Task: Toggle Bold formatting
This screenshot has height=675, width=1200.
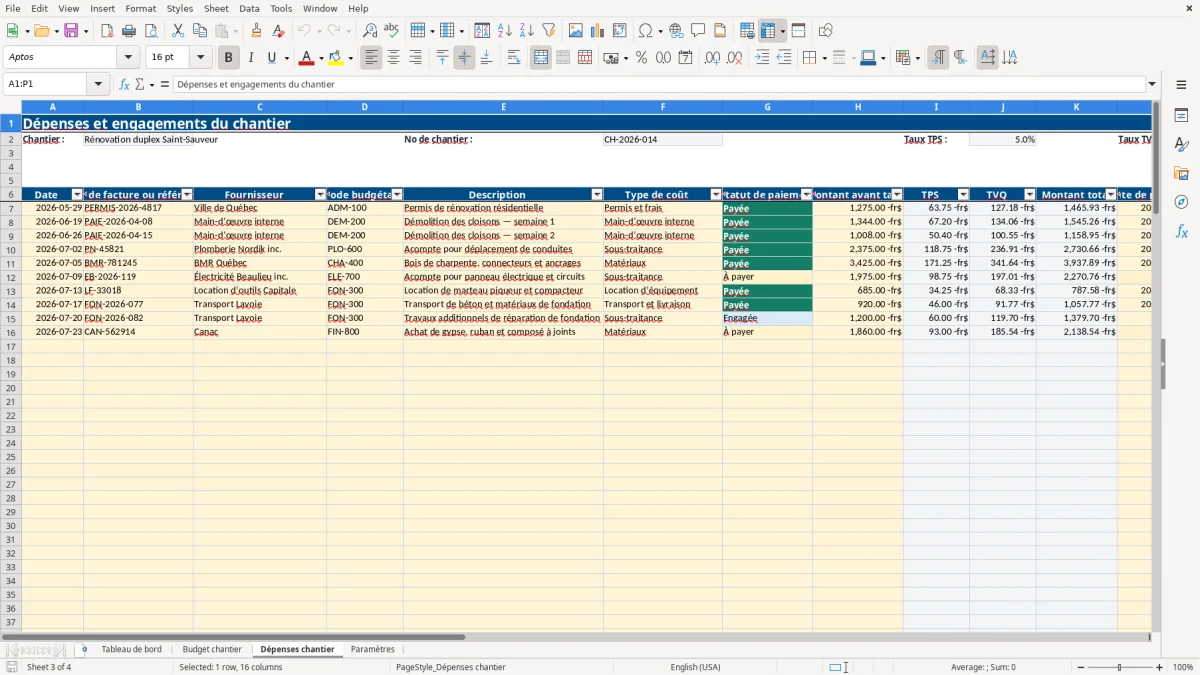Action: [x=229, y=58]
